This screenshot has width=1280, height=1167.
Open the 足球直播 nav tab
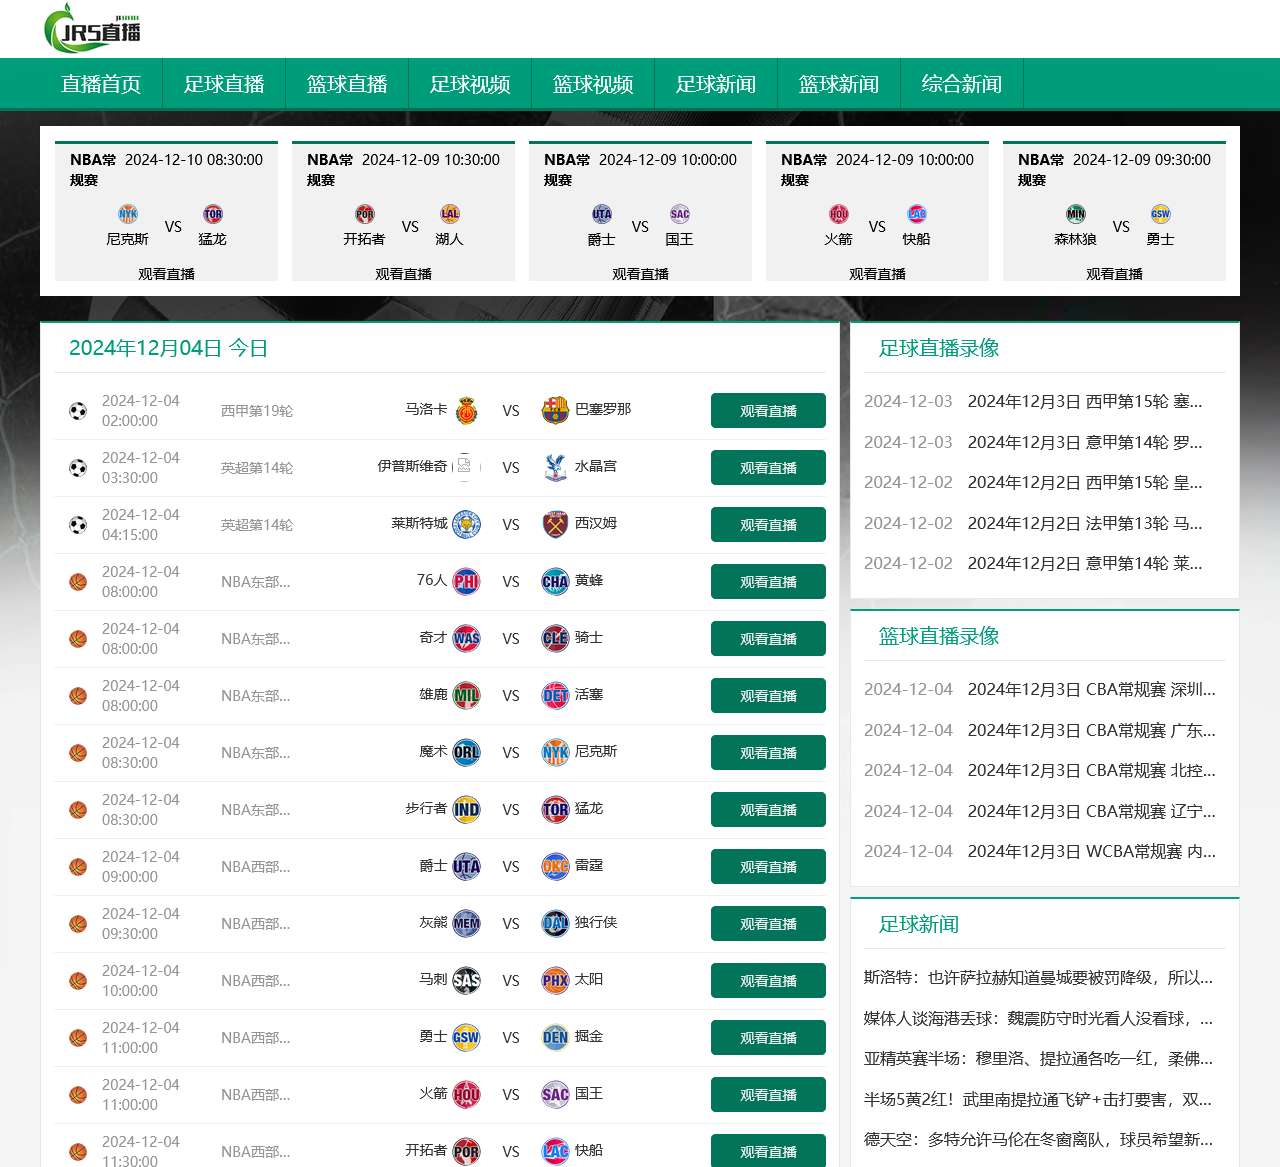pyautogui.click(x=224, y=84)
